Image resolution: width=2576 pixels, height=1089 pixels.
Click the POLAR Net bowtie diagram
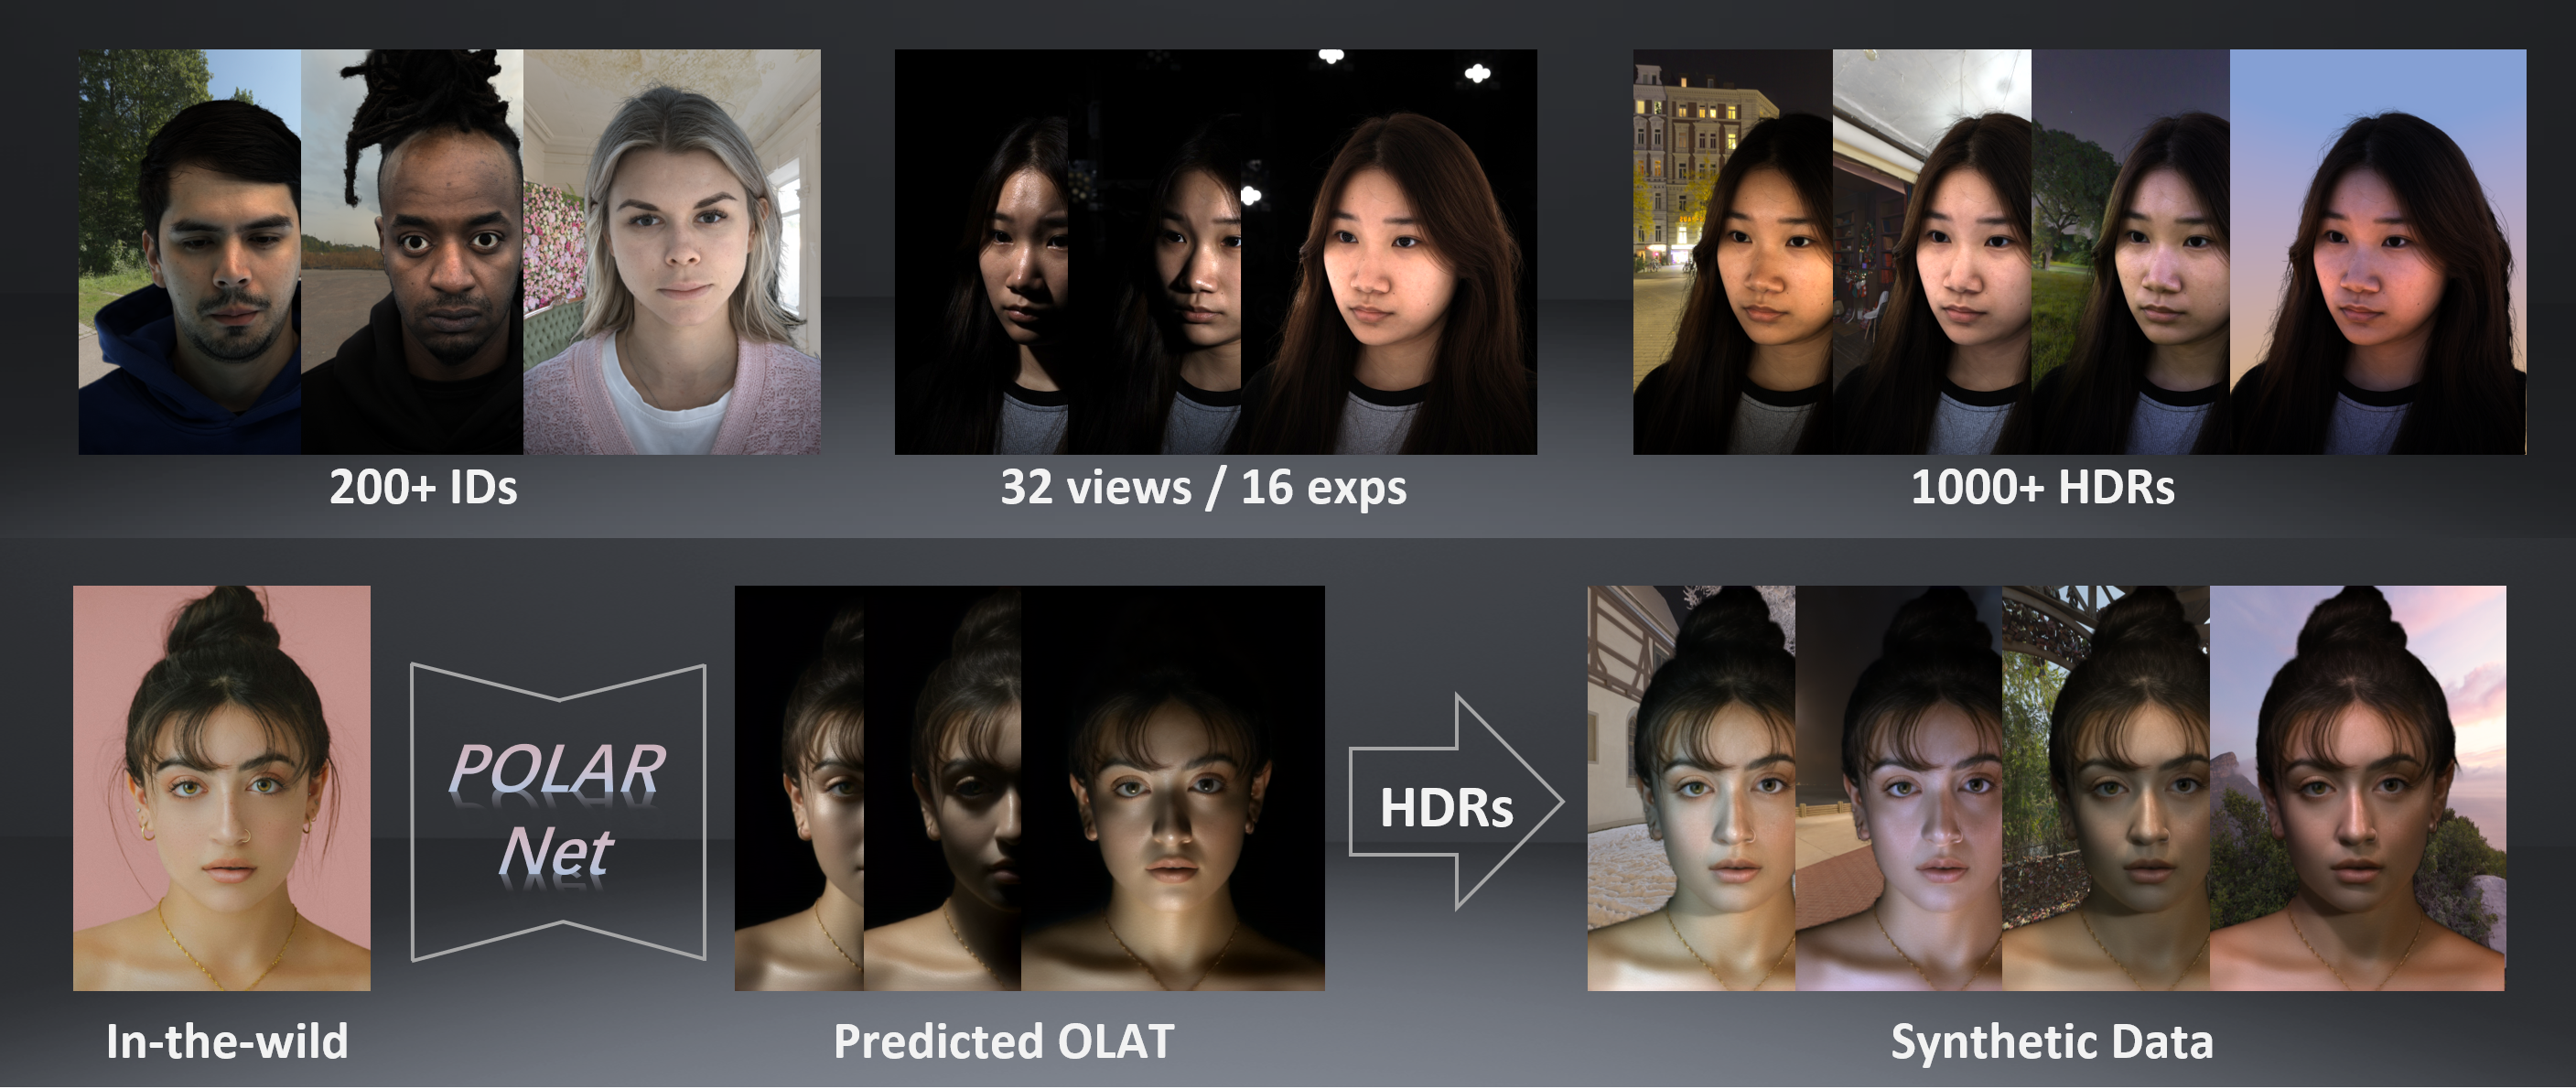pyautogui.click(x=558, y=812)
